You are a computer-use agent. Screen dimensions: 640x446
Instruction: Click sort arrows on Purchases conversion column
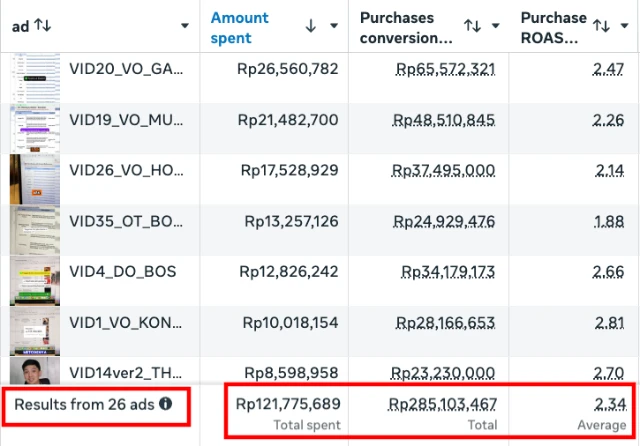473,27
